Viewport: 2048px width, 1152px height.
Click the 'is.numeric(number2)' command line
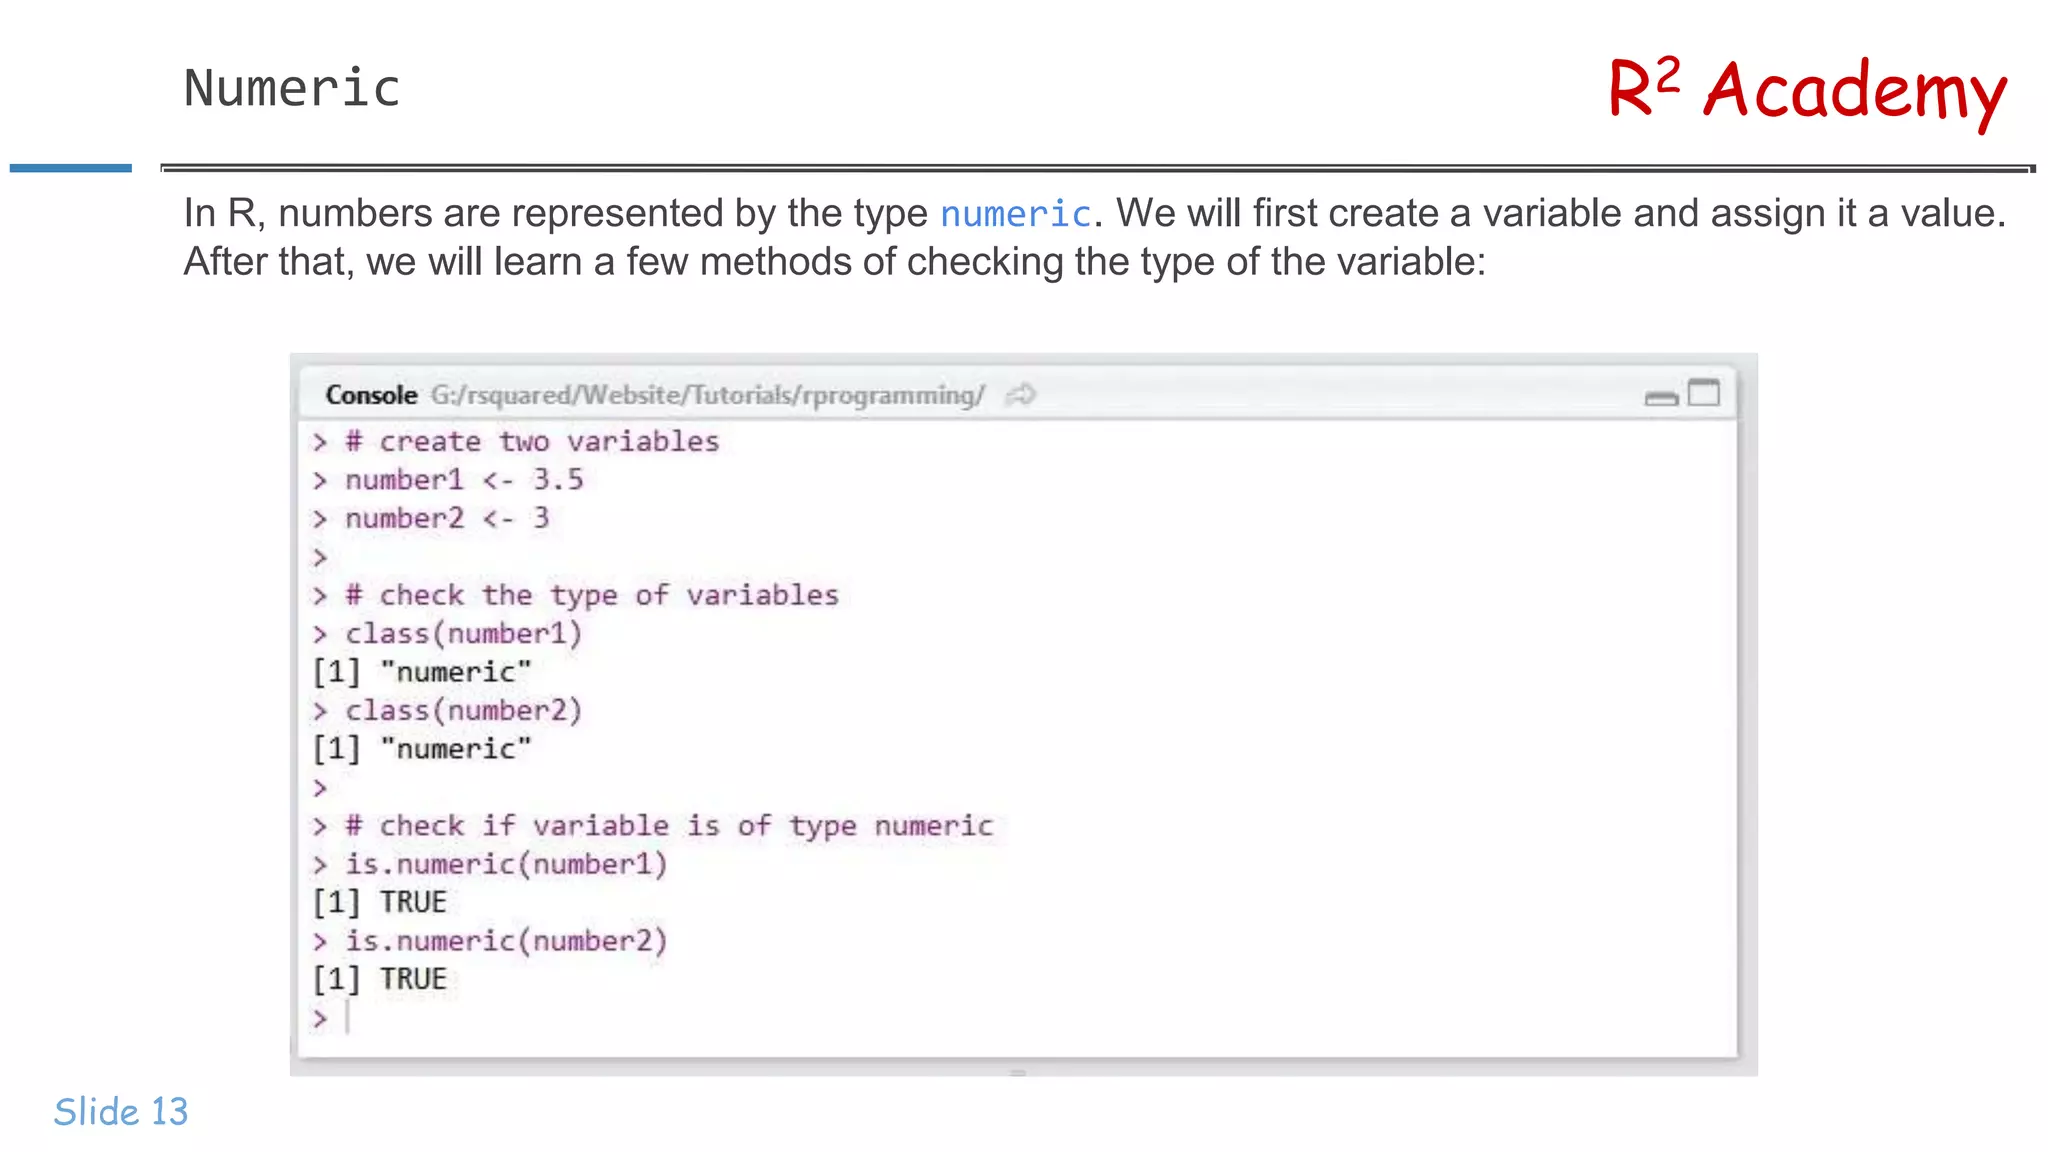[505, 941]
